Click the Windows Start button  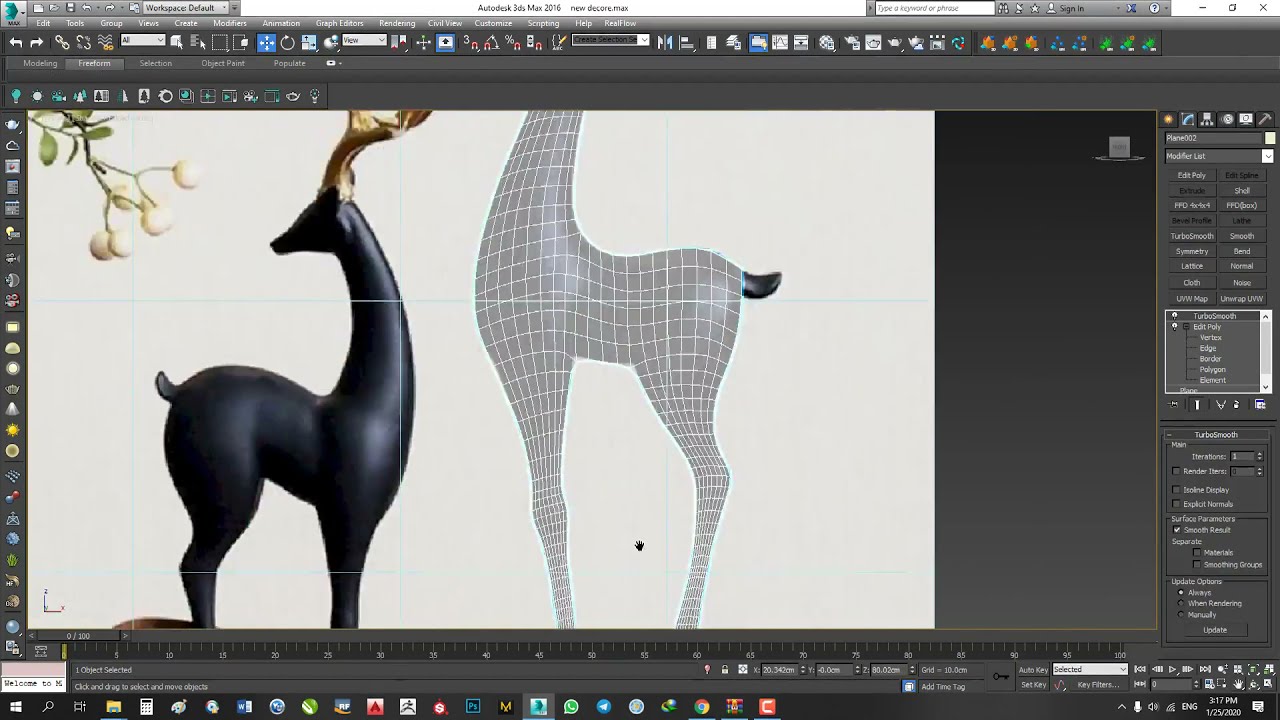pyautogui.click(x=15, y=707)
